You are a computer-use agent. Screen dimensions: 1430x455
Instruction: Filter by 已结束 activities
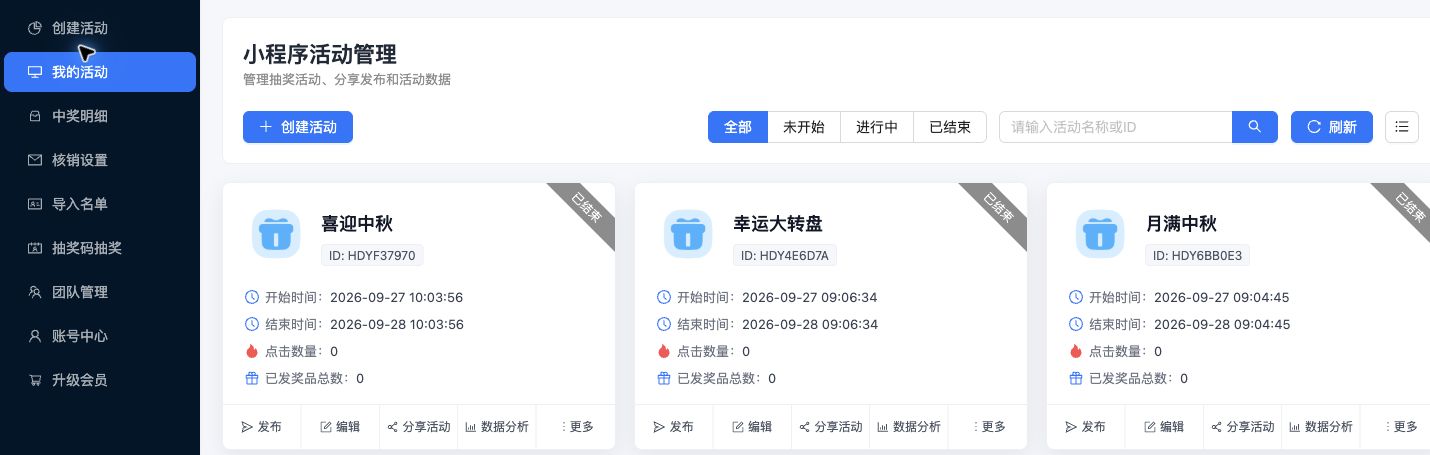(x=950, y=127)
